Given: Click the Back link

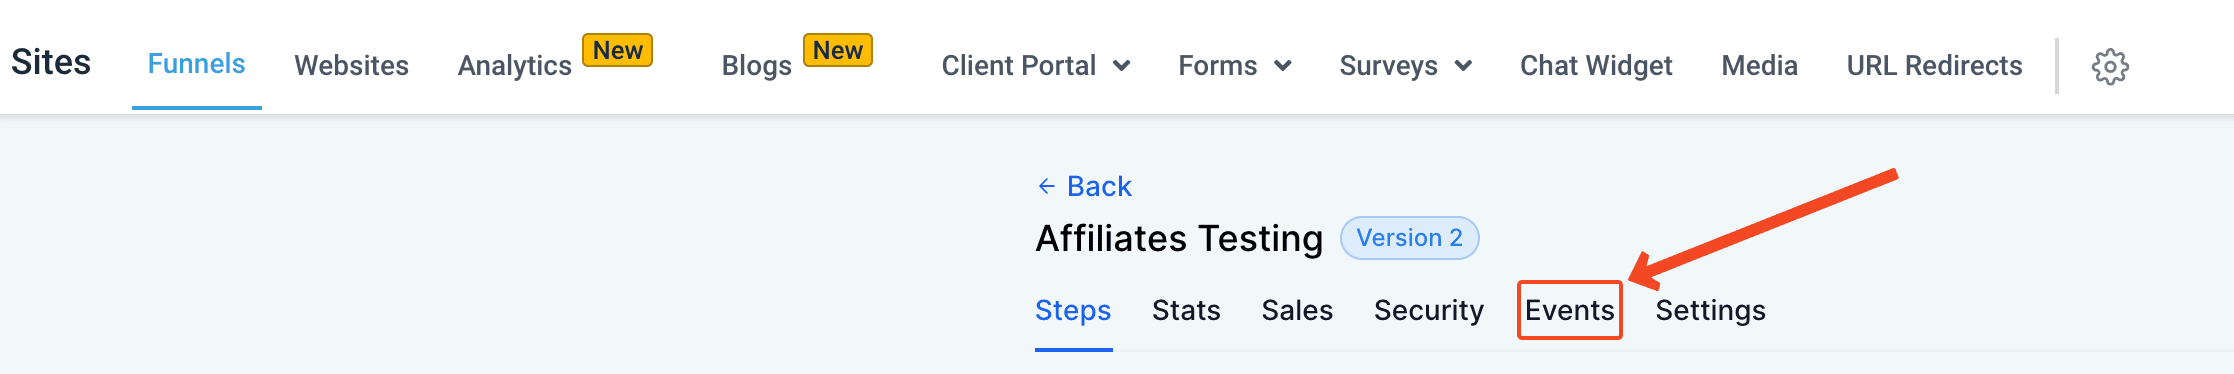Looking at the screenshot, I should tap(1099, 186).
